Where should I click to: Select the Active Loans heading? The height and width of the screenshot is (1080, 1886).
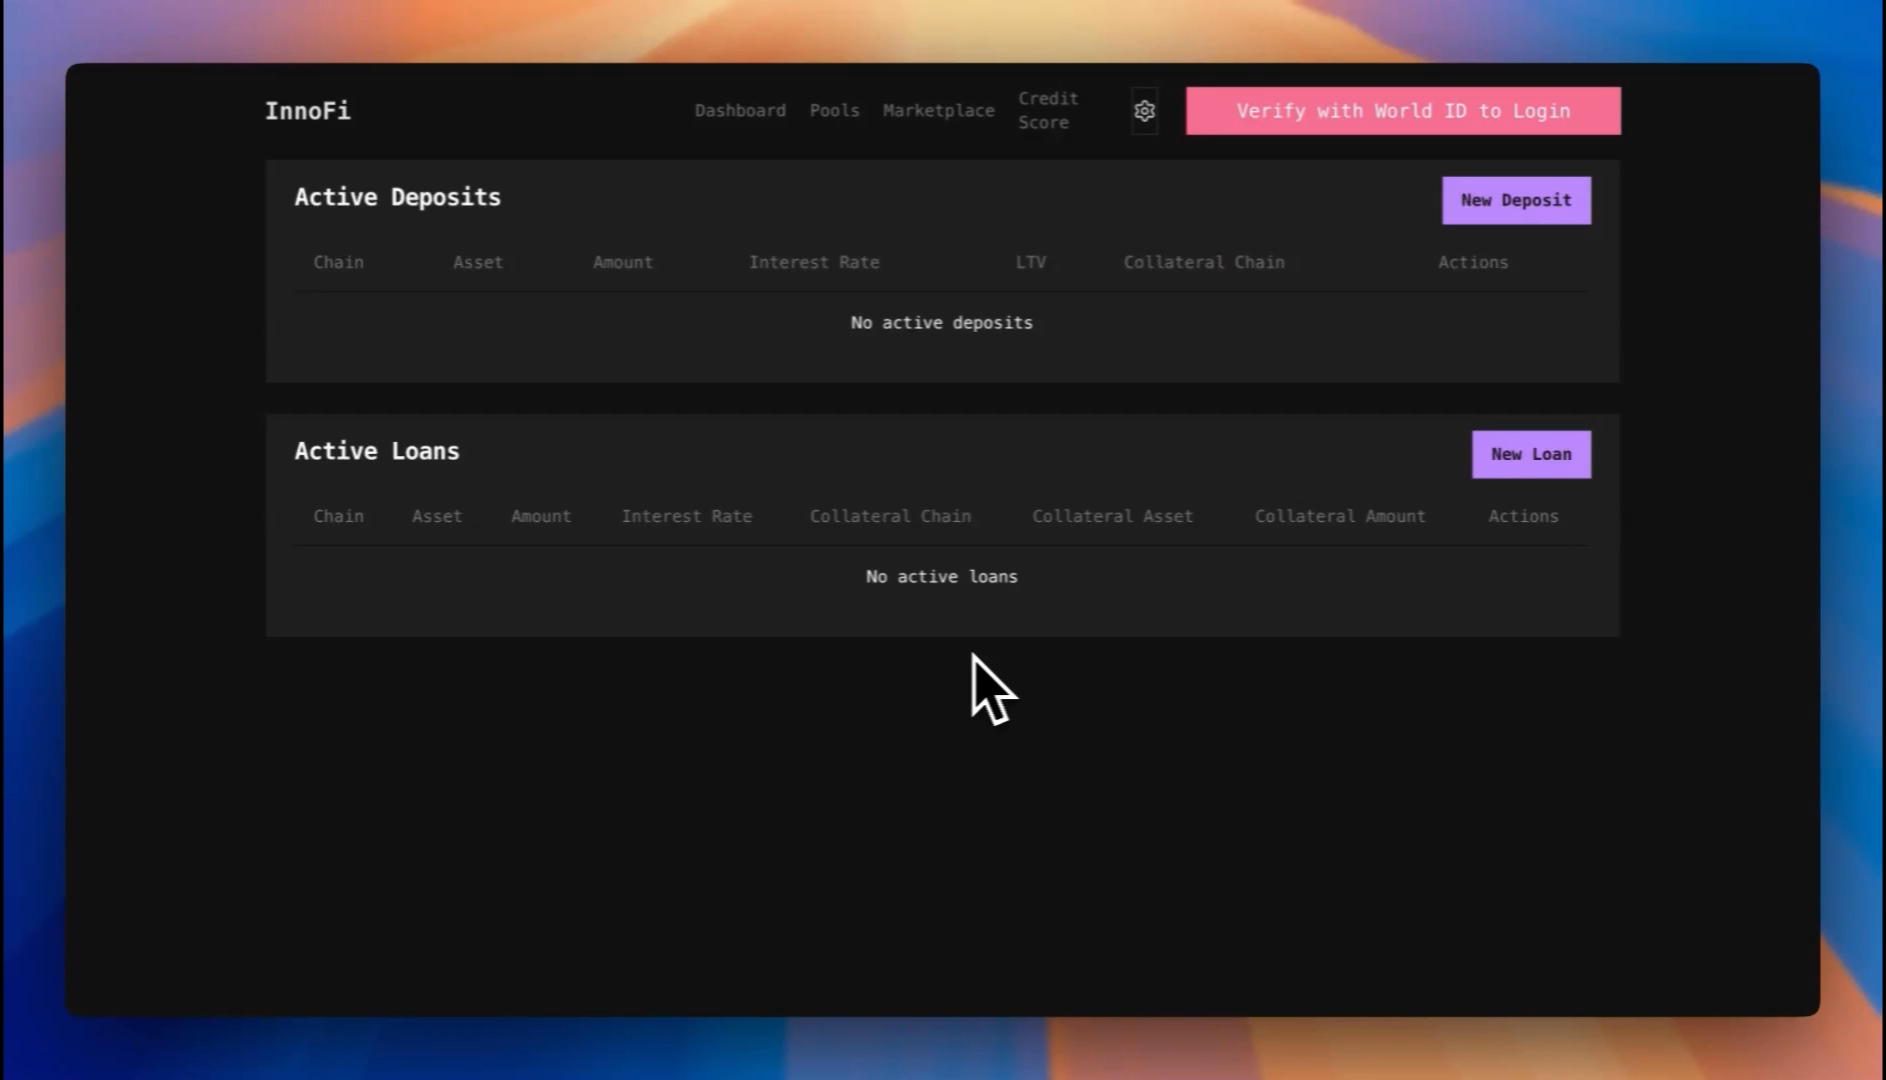pyautogui.click(x=377, y=451)
